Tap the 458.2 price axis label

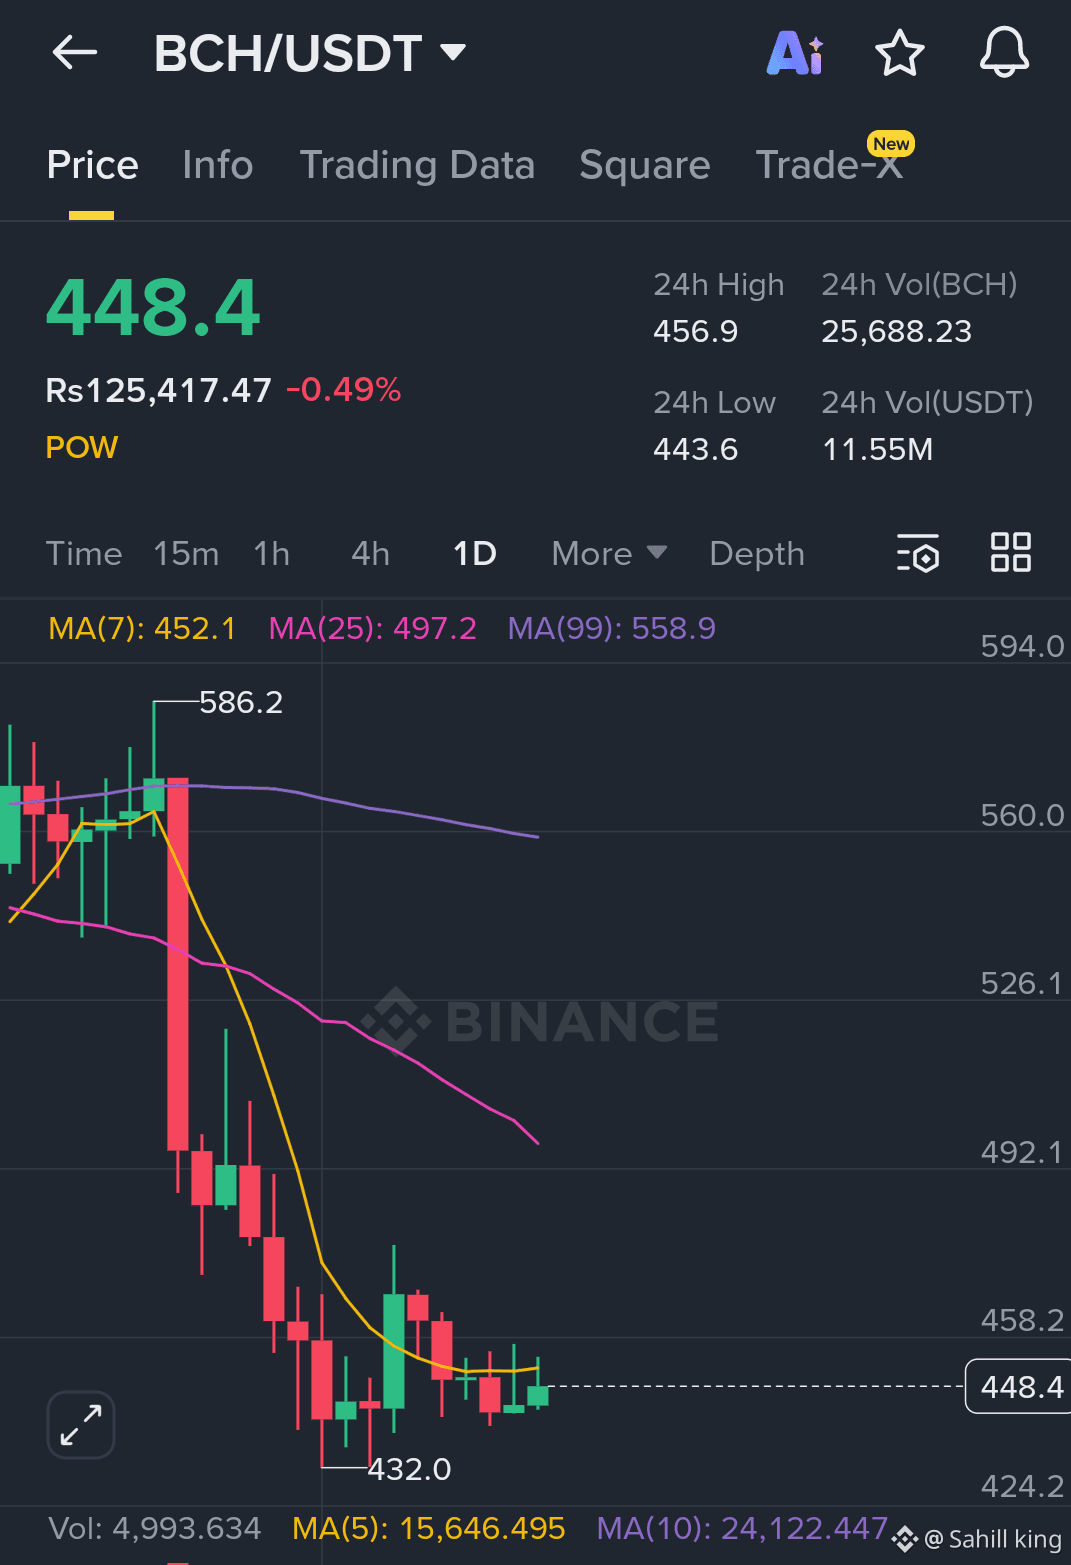[1022, 1320]
